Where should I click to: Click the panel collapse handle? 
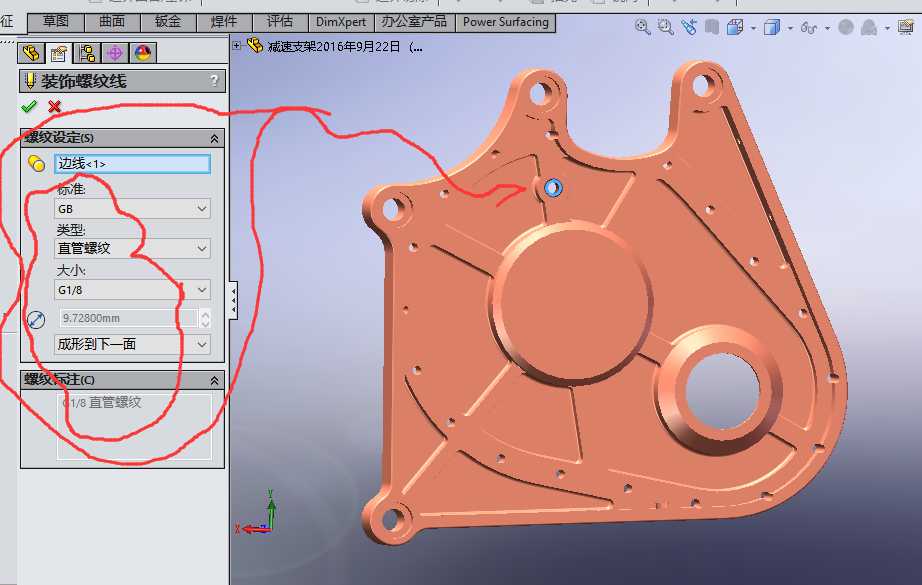pos(233,300)
